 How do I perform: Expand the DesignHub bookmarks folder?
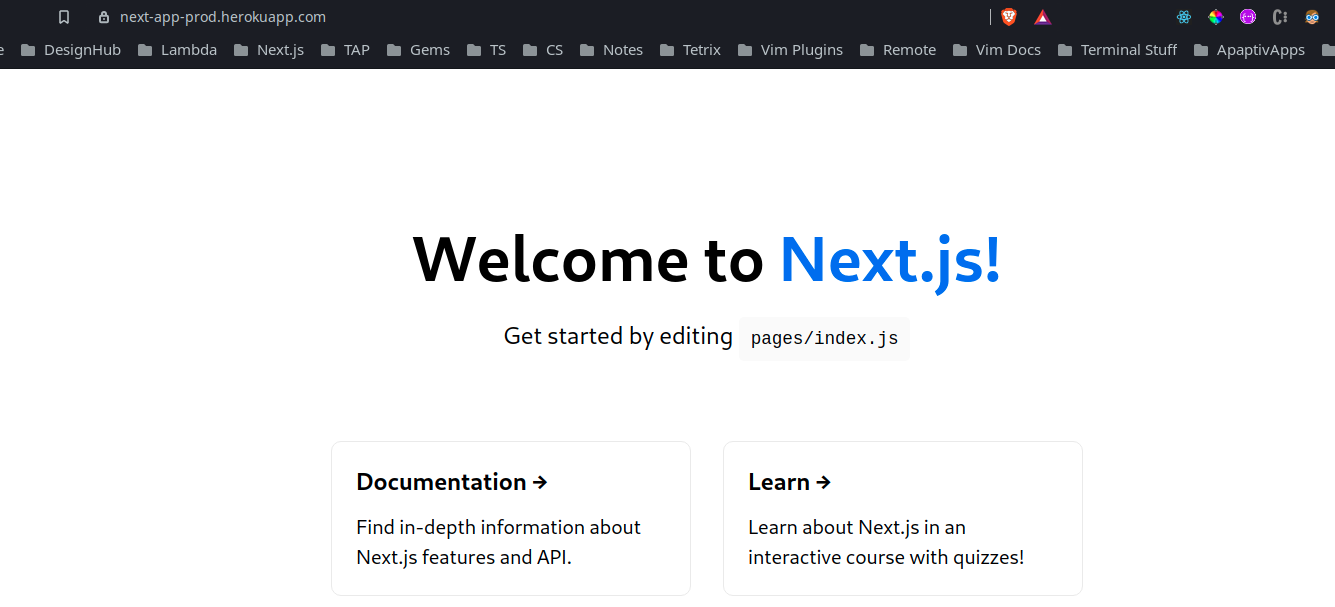click(x=71, y=50)
